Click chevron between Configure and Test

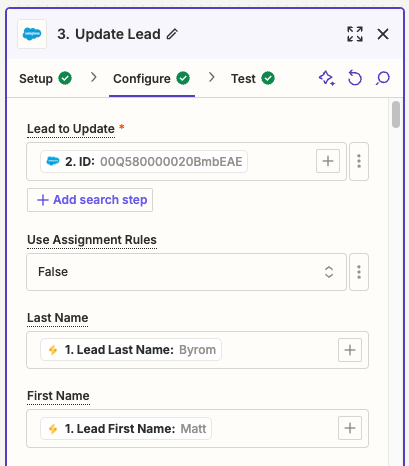[211, 78]
